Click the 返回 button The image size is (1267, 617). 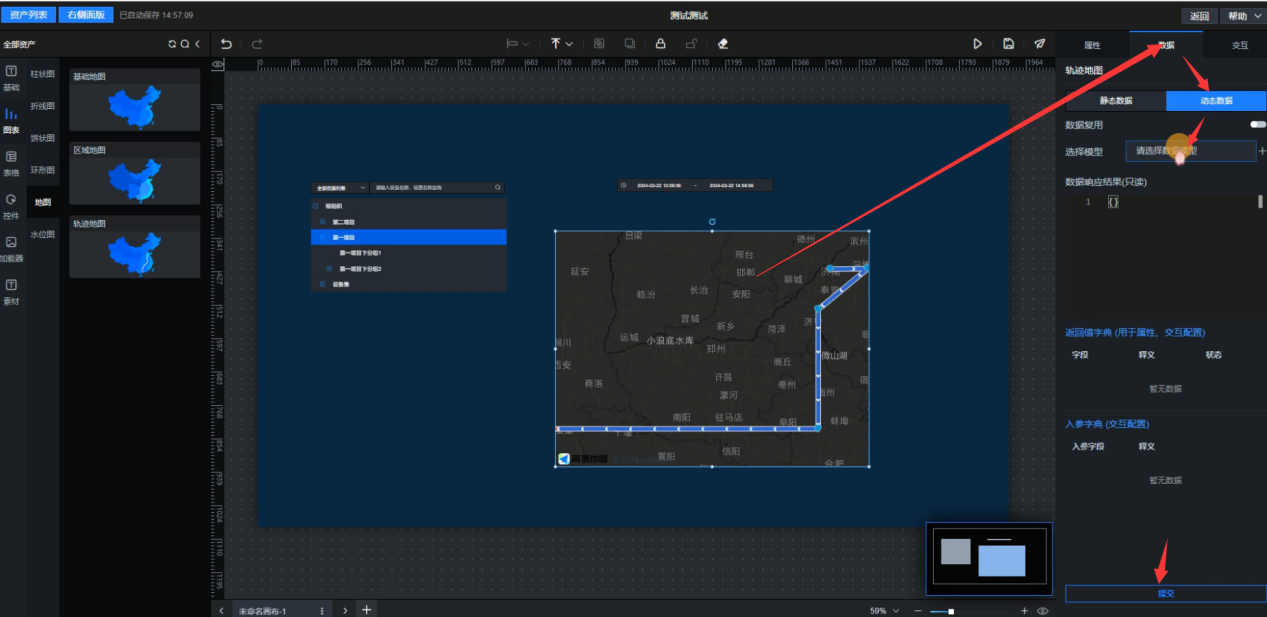1200,16
